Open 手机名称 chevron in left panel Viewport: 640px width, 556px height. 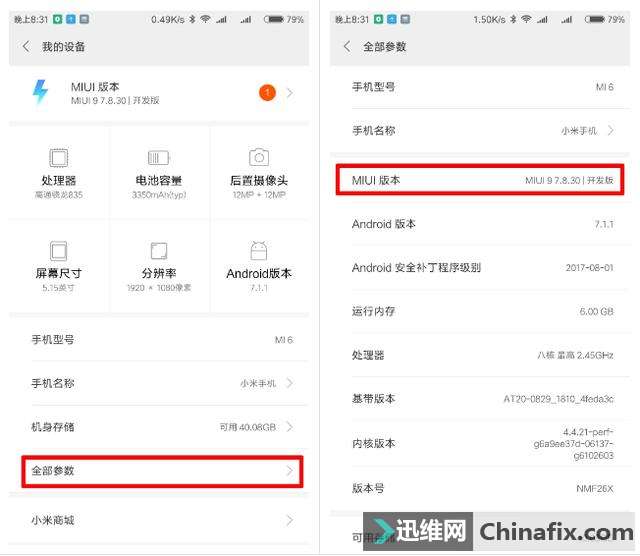[x=289, y=383]
